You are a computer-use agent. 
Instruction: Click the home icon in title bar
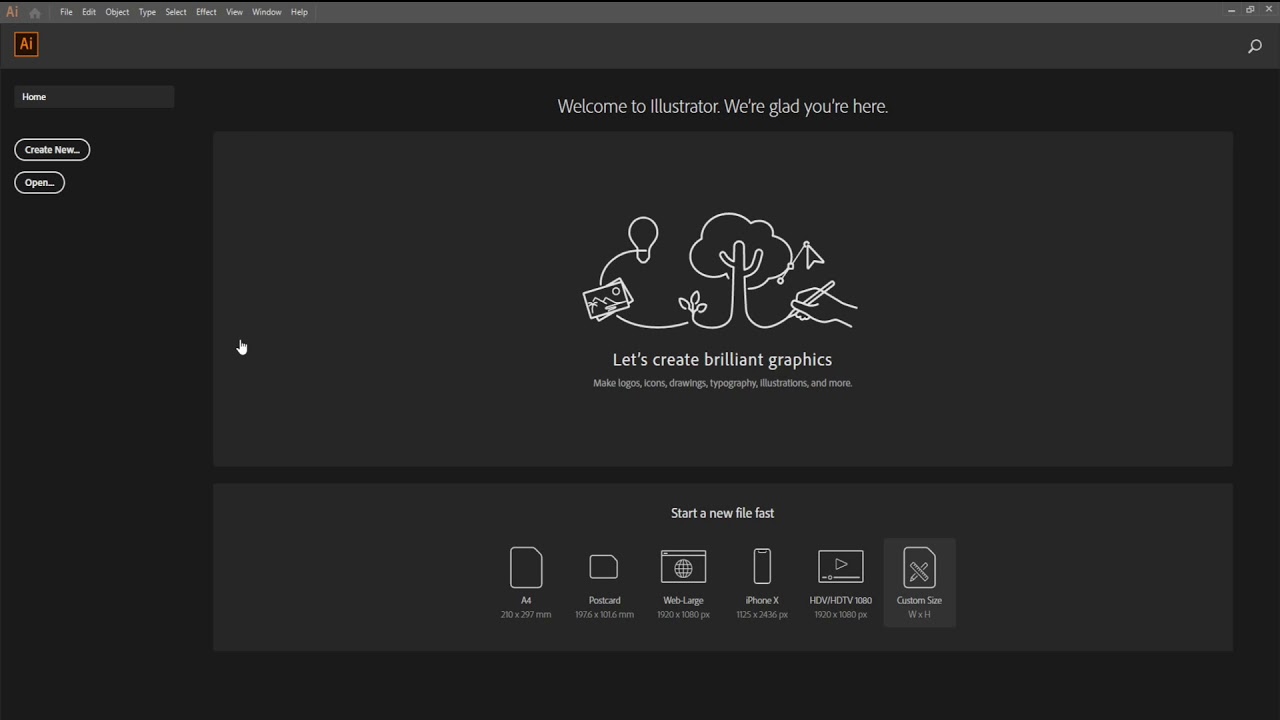[35, 13]
